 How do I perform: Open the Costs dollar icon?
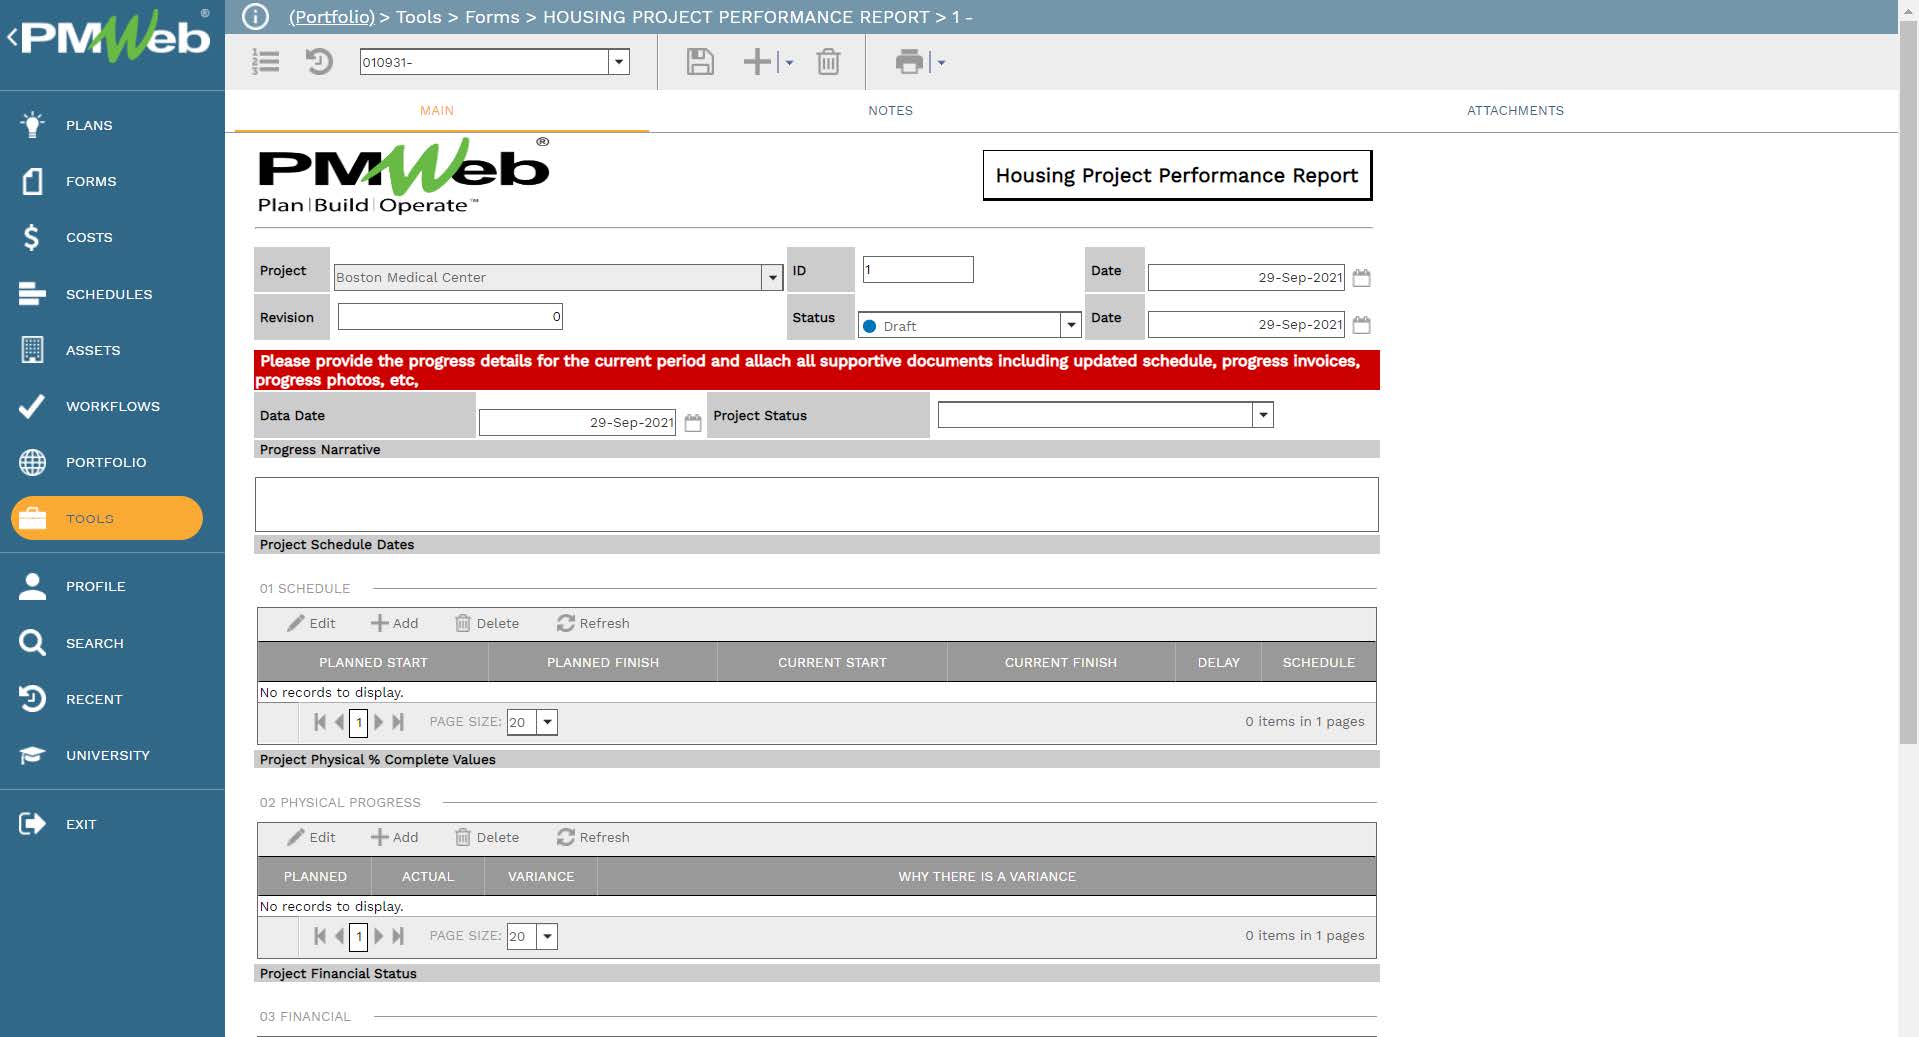click(32, 237)
